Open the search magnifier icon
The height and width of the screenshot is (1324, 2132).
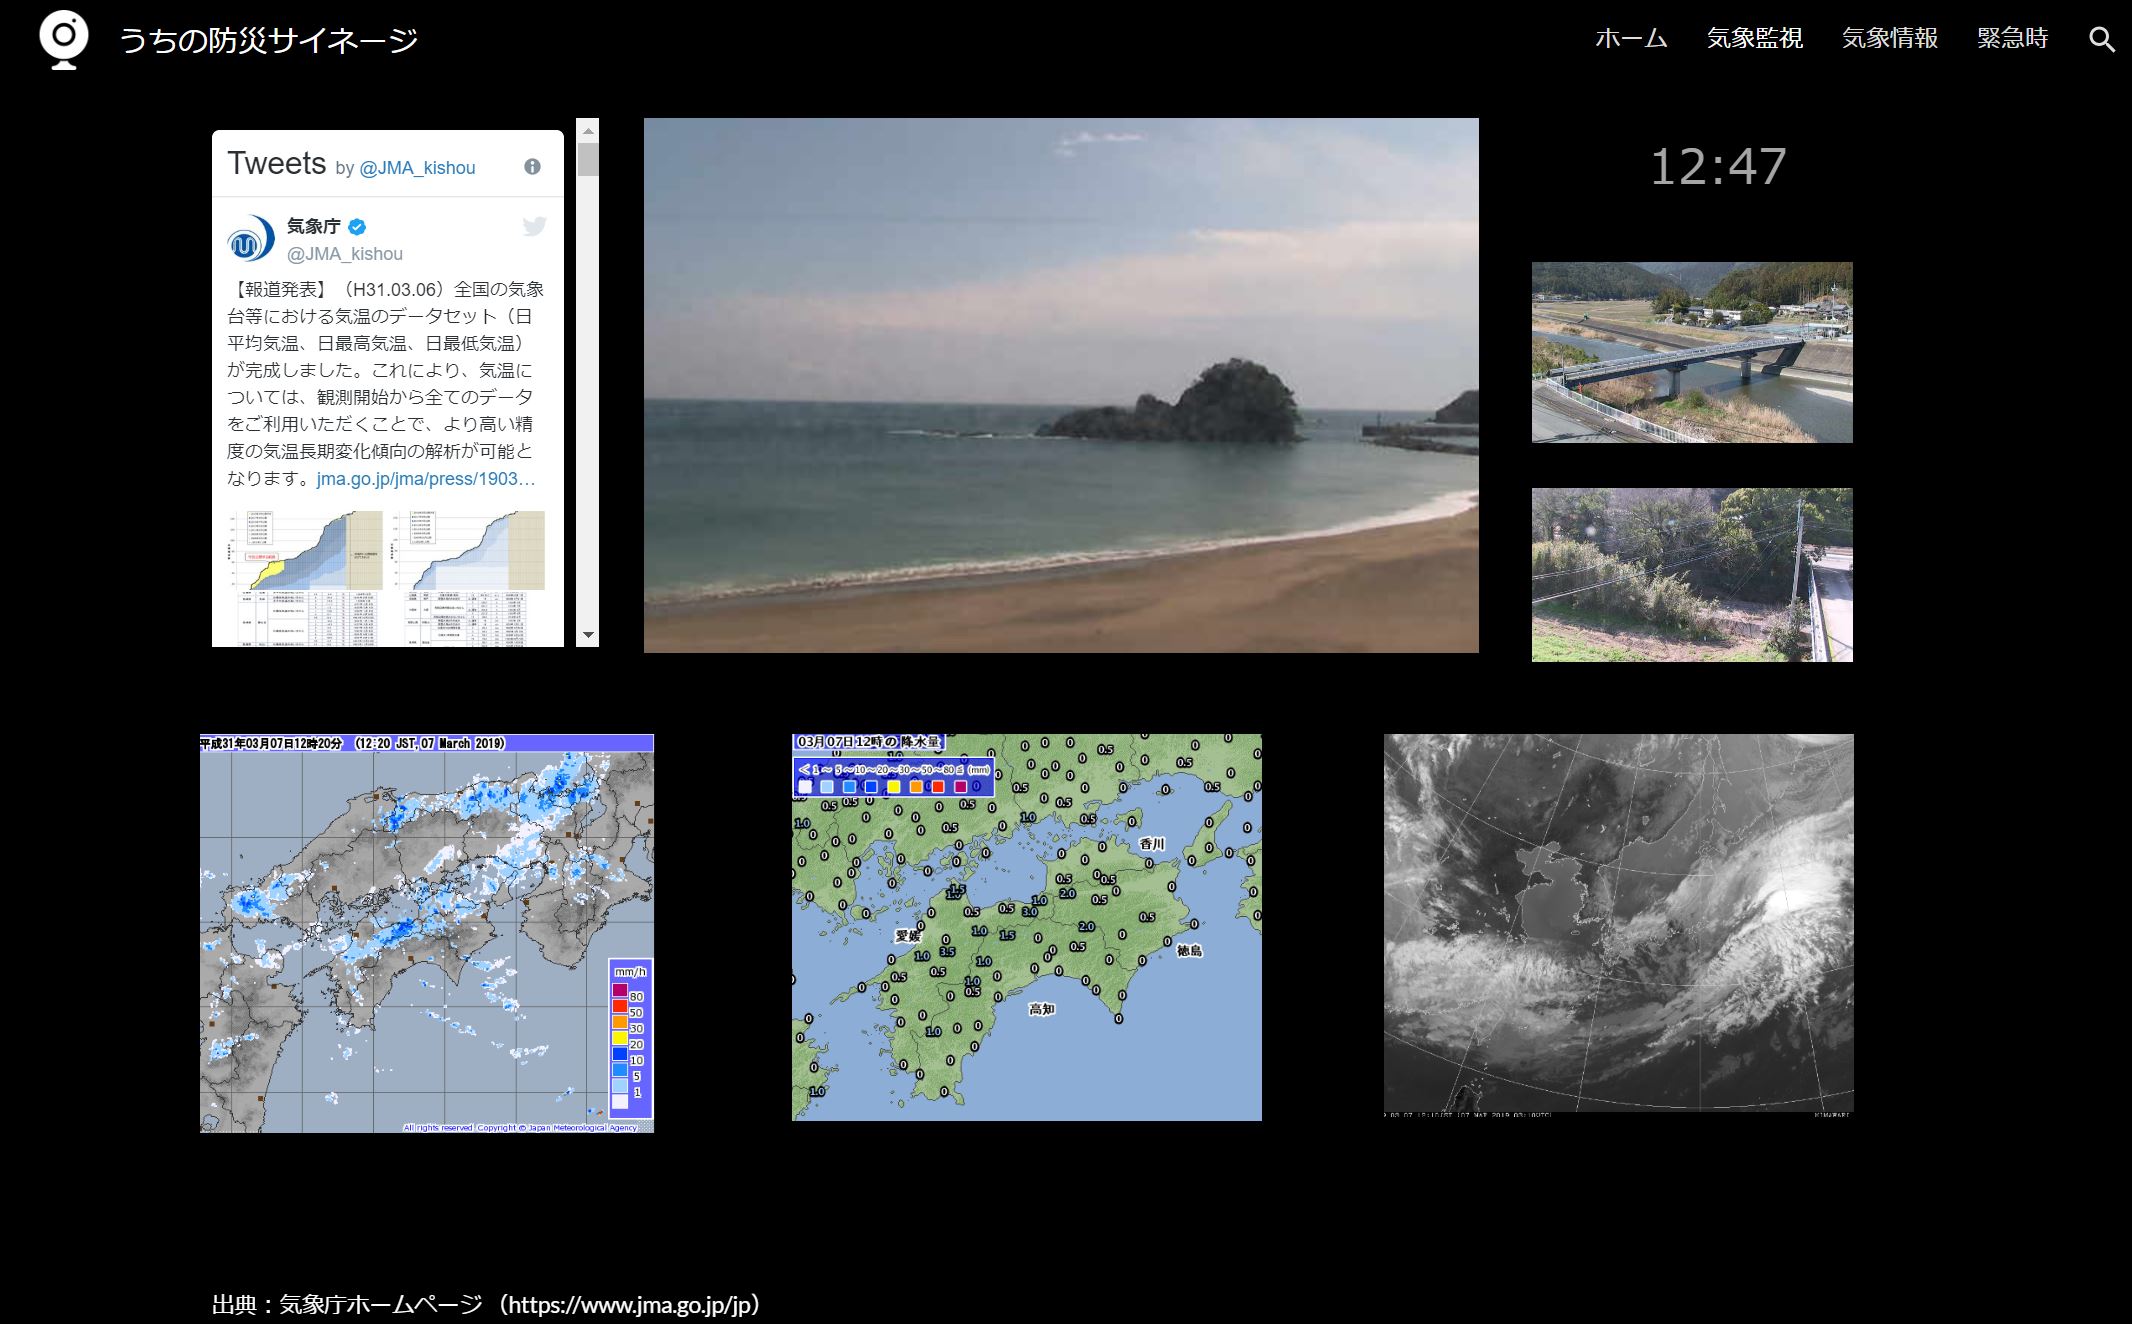point(2101,40)
